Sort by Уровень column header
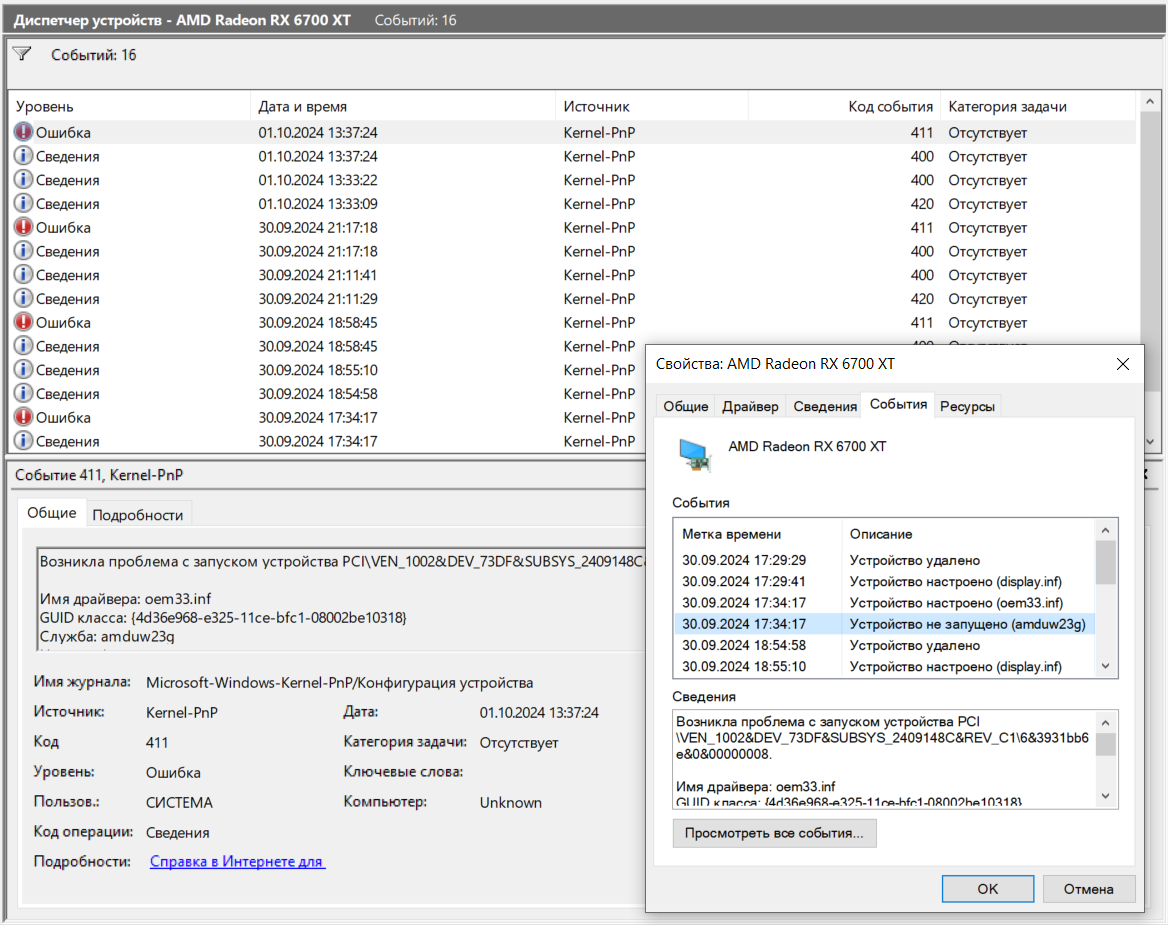Screen dimensions: 1168x925 [x=129, y=107]
